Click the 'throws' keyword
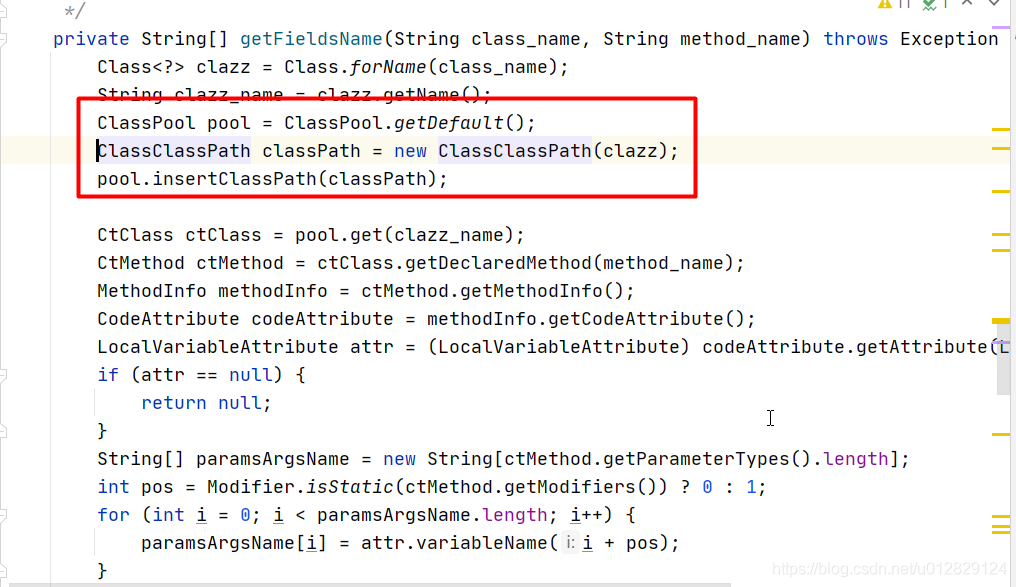The height and width of the screenshot is (587, 1016). (x=855, y=39)
